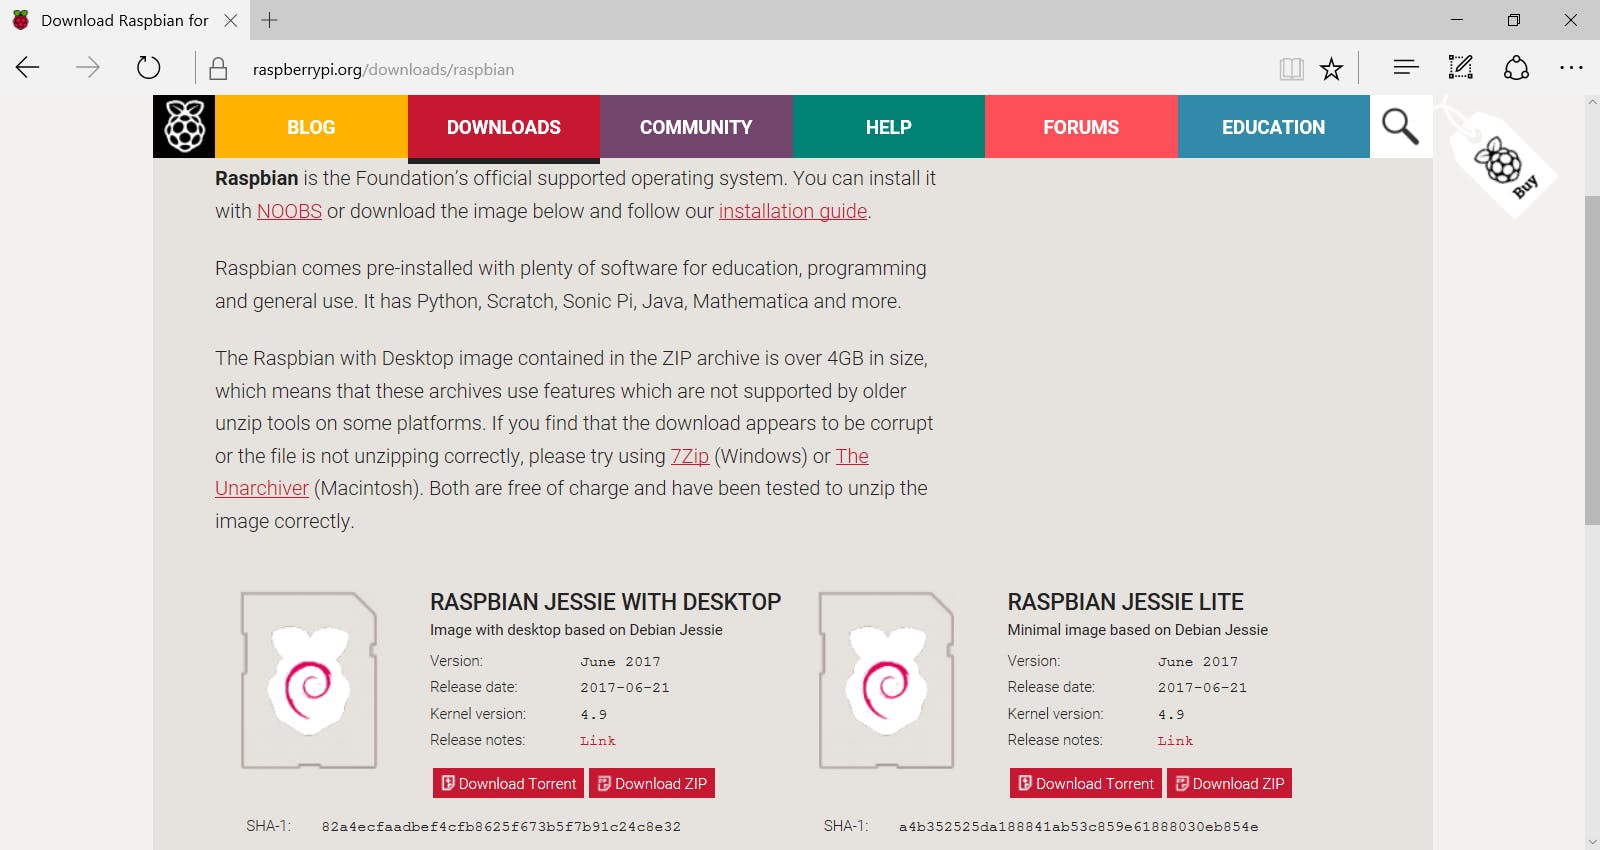The width and height of the screenshot is (1600, 850).
Task: Click the Buy tag icon
Action: pos(1503,163)
